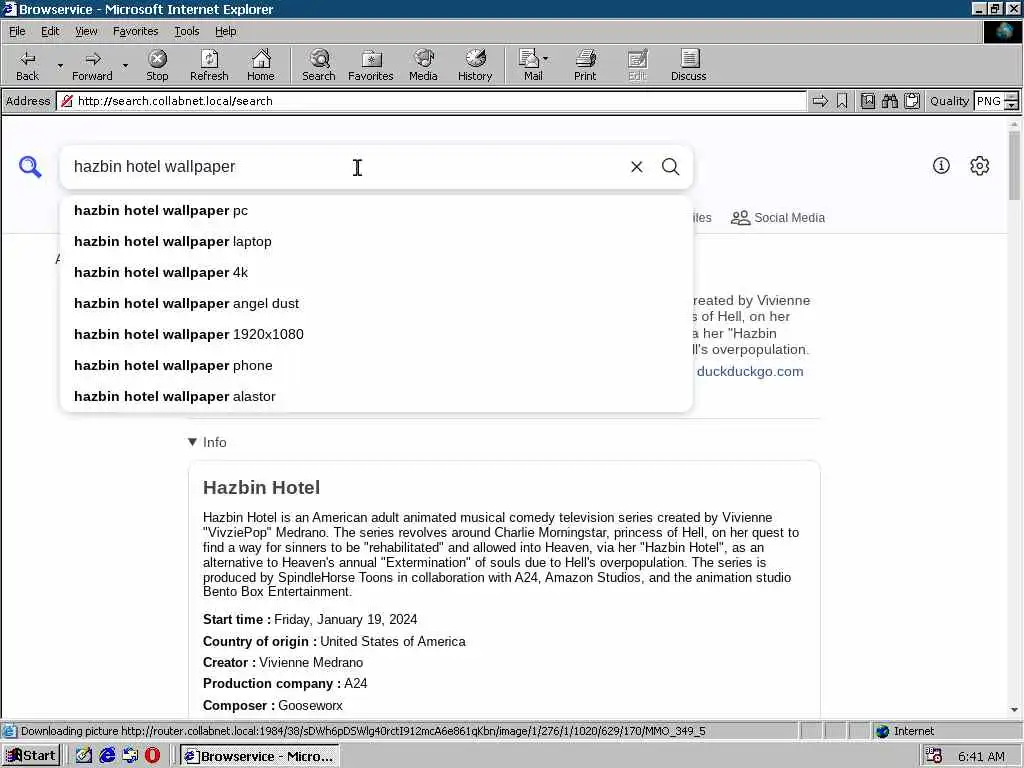The height and width of the screenshot is (768, 1024).
Task: Select suggestion "hazbin hotel wallpaper phone"
Action: pyautogui.click(x=376, y=366)
